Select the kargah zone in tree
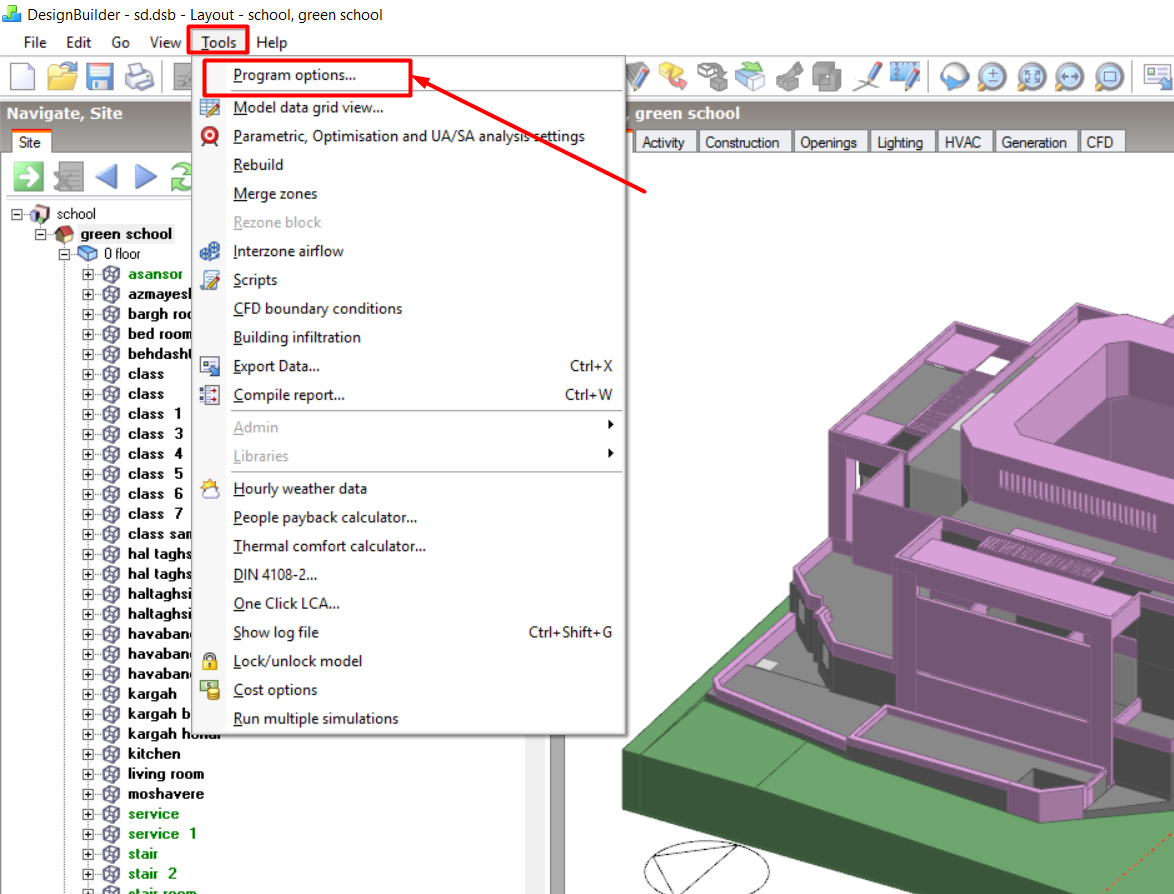The height and width of the screenshot is (894, 1174). tap(152, 694)
